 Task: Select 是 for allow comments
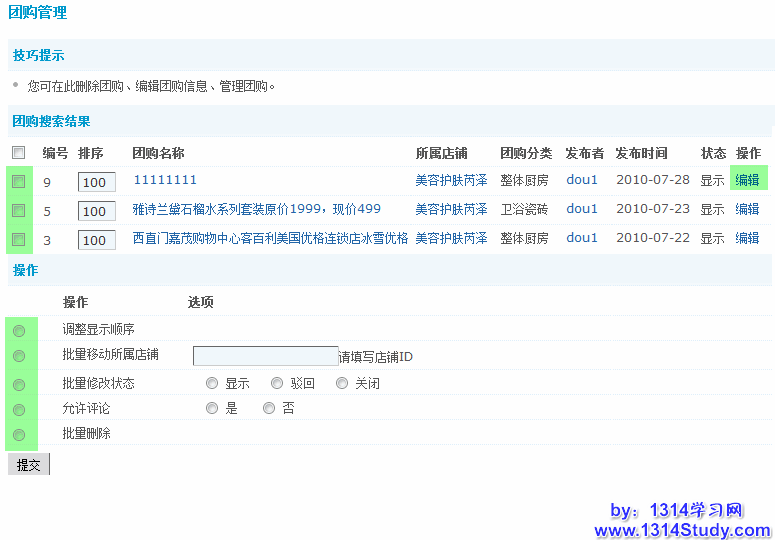pos(211,408)
